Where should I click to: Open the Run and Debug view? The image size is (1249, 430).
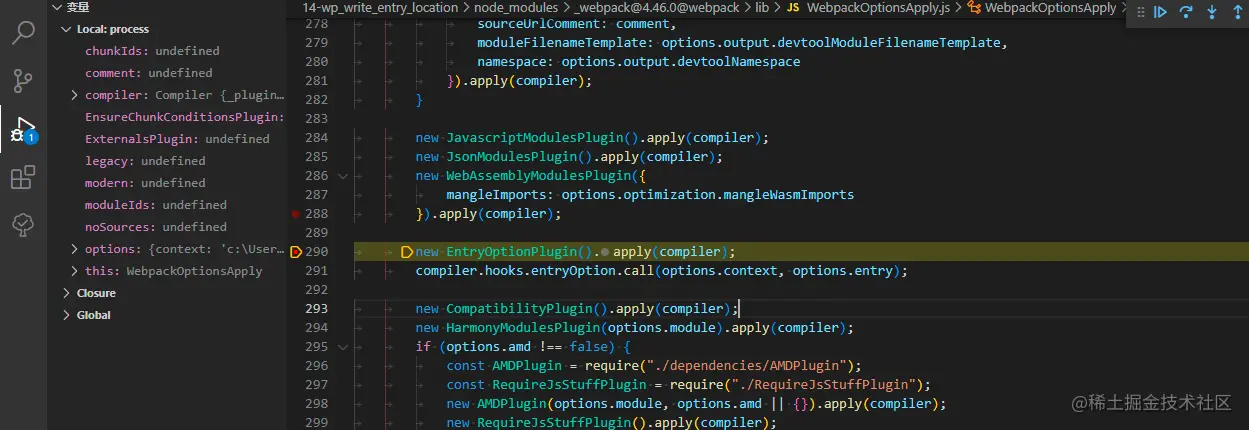pos(23,129)
